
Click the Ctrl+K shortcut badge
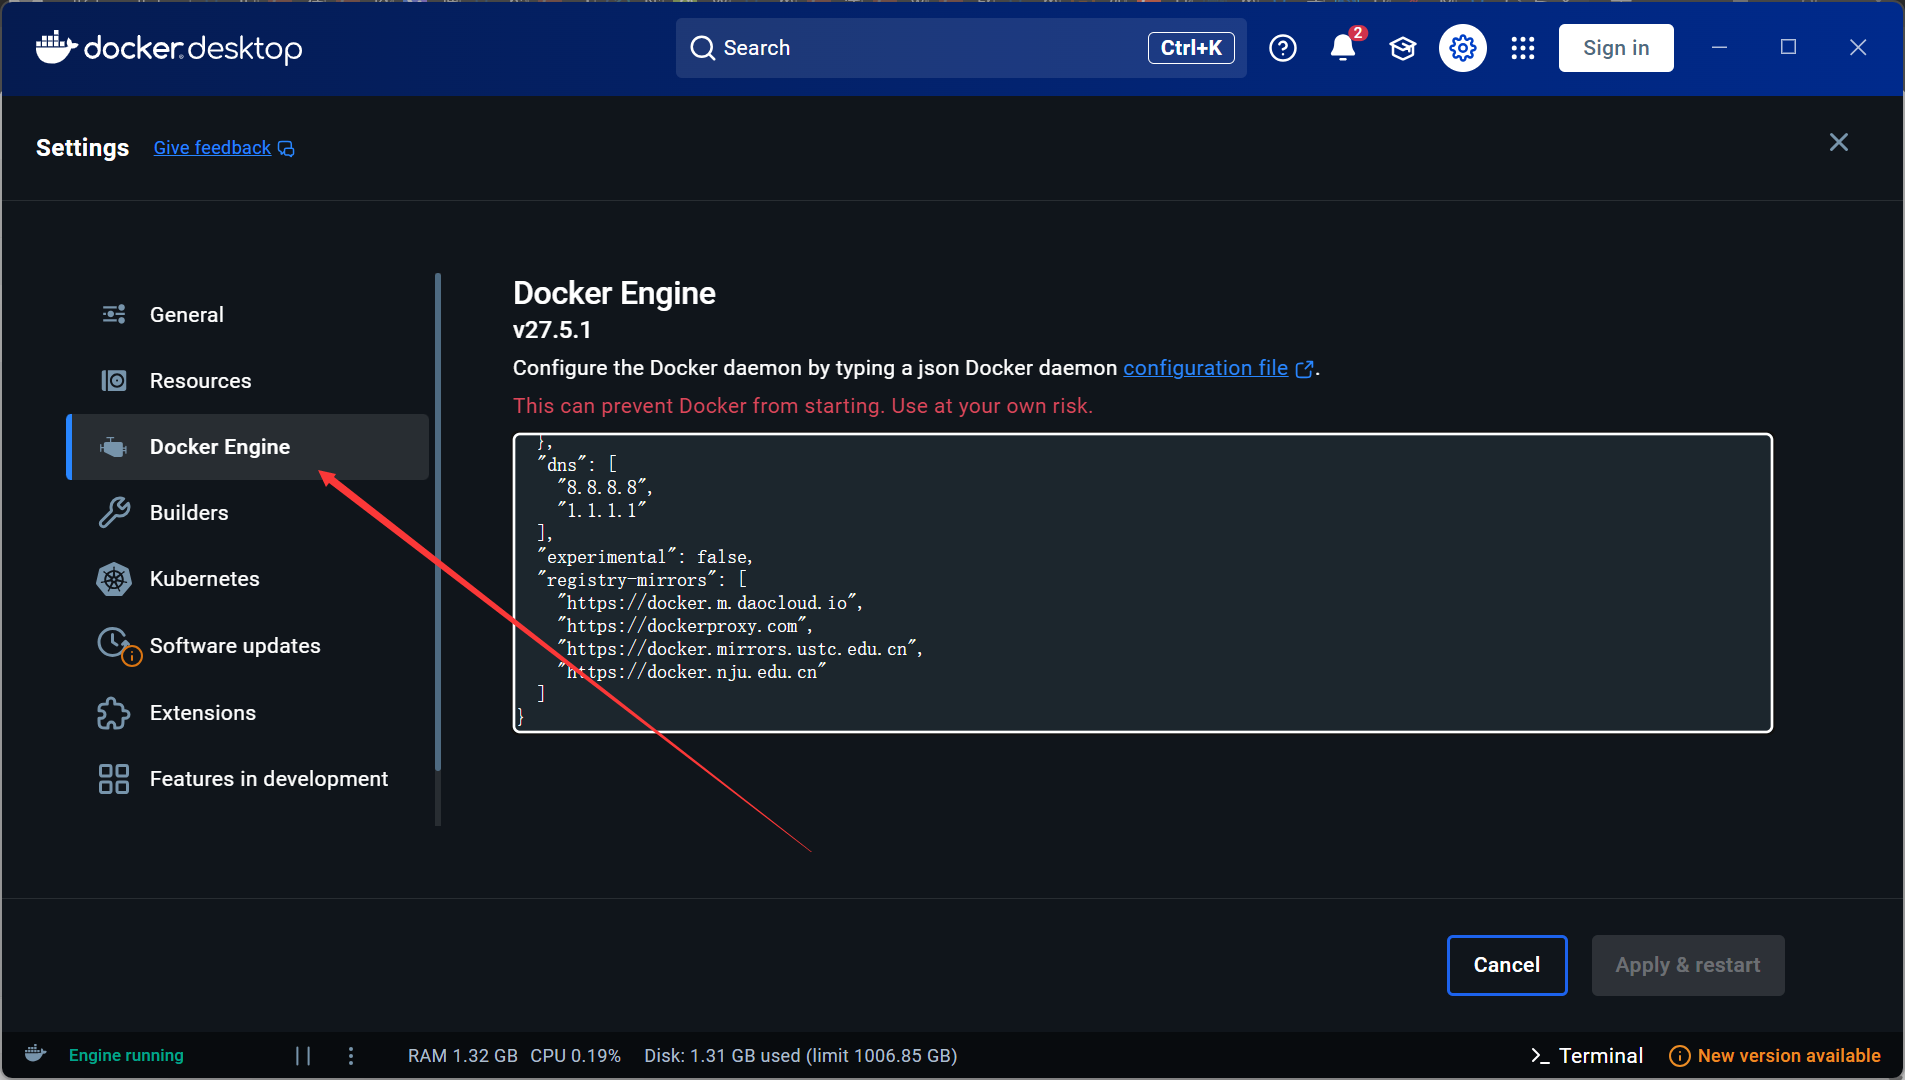point(1191,48)
